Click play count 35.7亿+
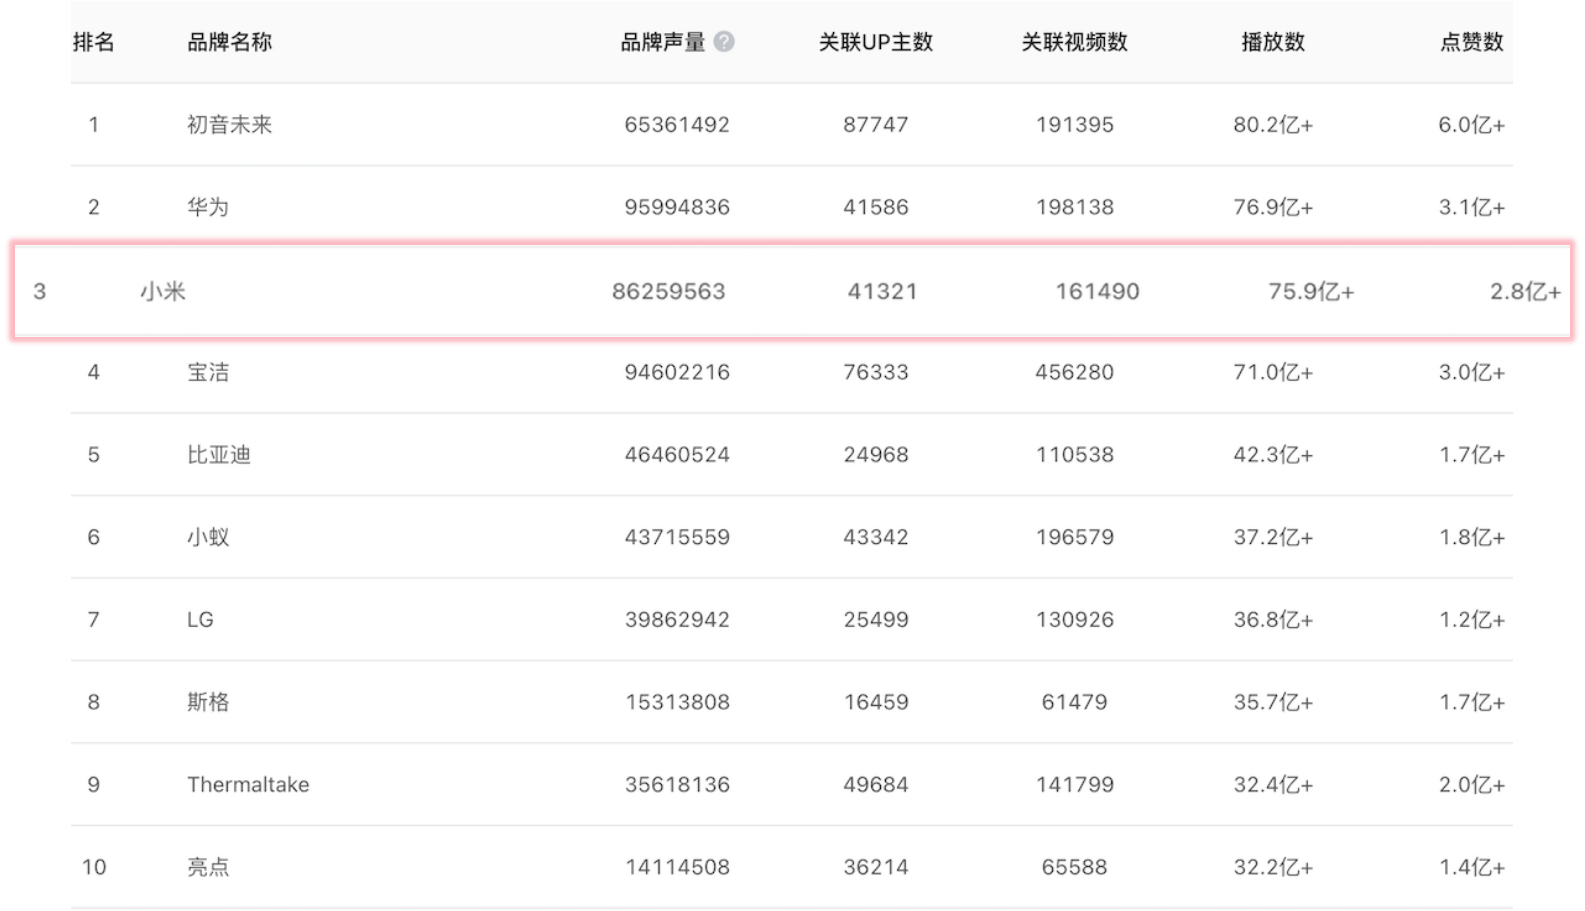The image size is (1585, 911). click(x=1273, y=702)
